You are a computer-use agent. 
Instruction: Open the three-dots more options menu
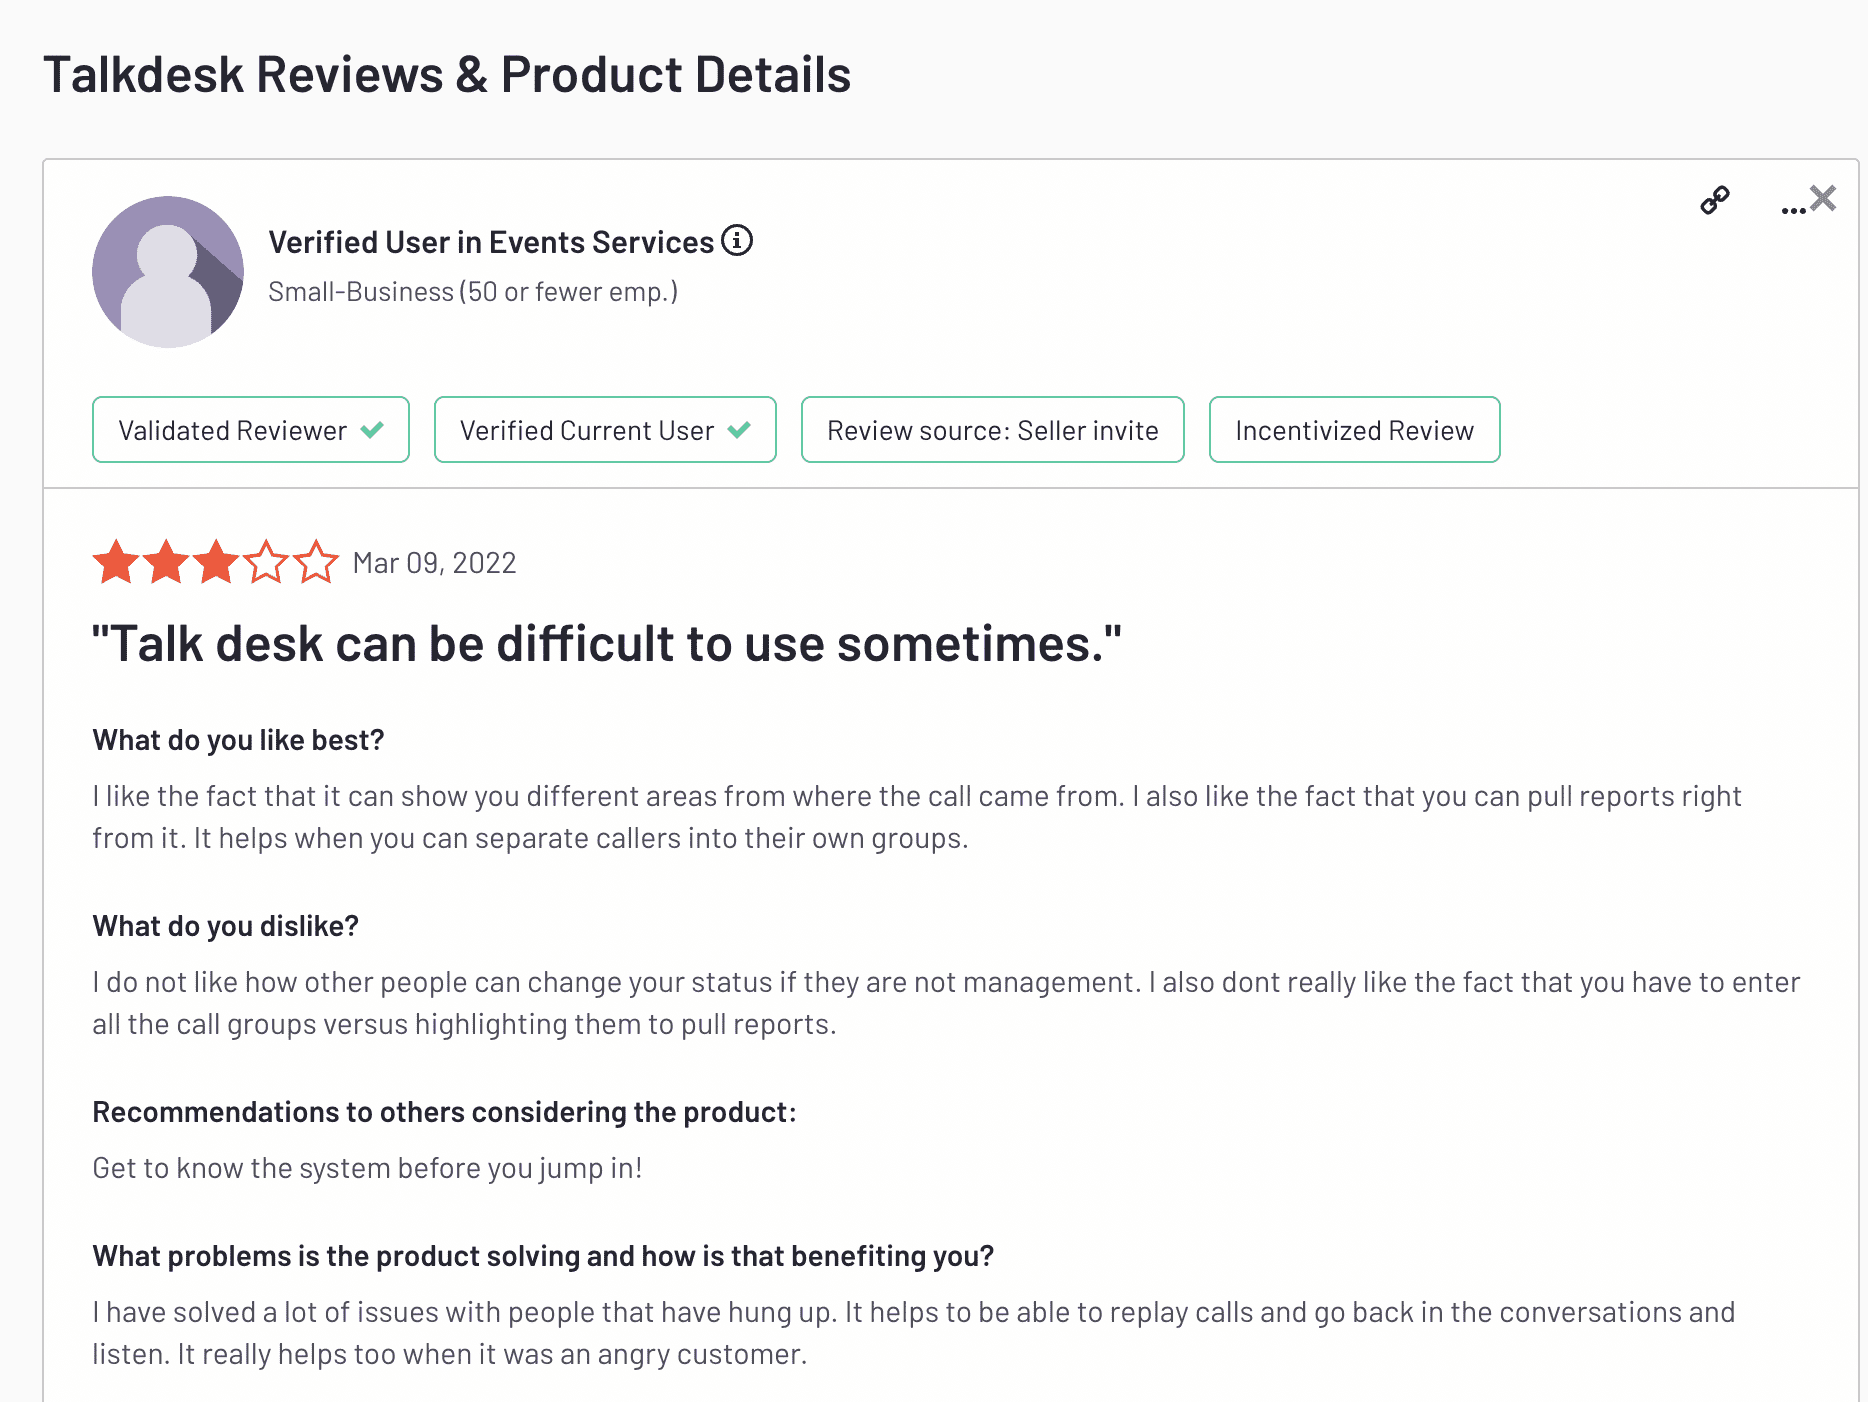tap(1793, 210)
